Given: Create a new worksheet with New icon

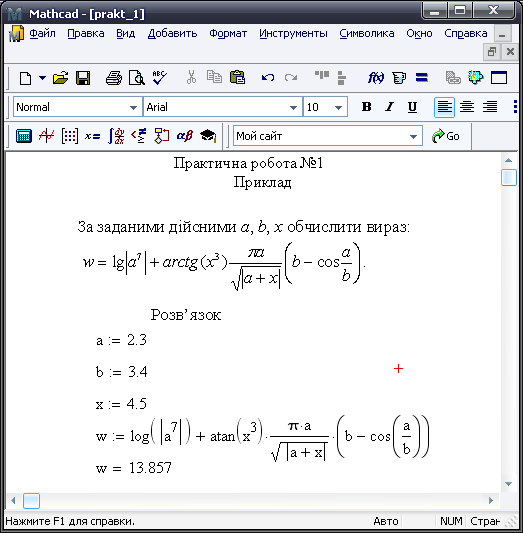Looking at the screenshot, I should point(25,78).
